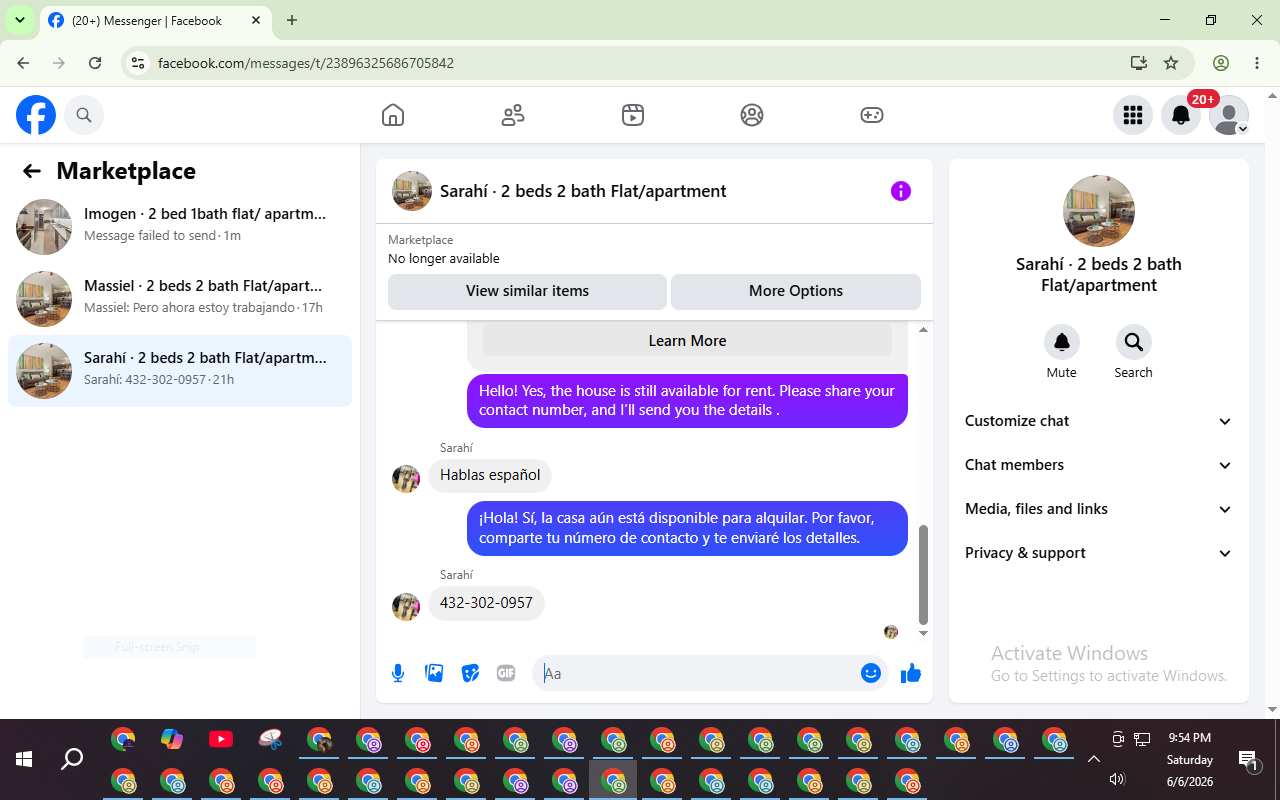Click the taskbar volume speaker icon
Image resolution: width=1280 pixels, height=800 pixels.
tap(1118, 780)
